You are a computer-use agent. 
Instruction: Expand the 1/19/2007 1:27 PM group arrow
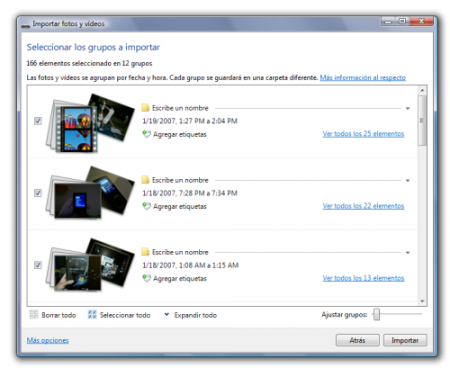(x=408, y=108)
